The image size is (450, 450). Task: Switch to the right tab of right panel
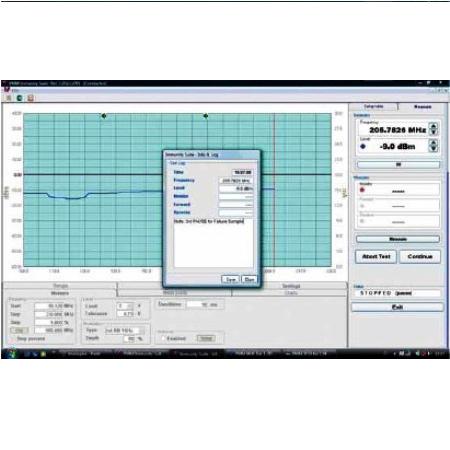[x=423, y=107]
